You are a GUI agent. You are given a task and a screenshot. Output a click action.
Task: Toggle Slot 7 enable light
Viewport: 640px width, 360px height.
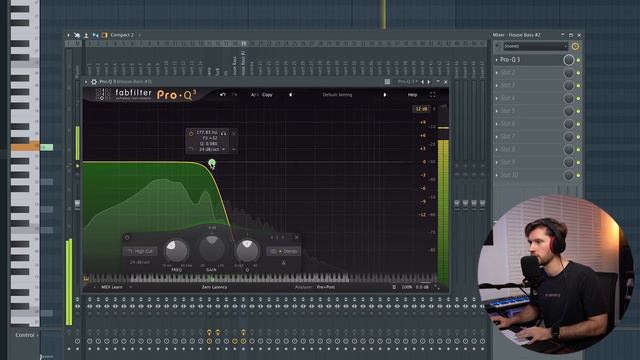(578, 137)
